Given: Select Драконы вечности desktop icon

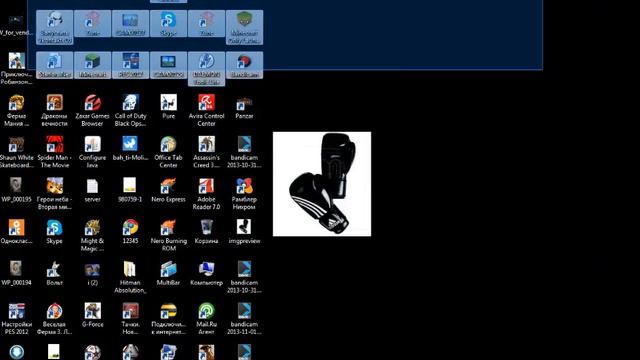Looking at the screenshot, I should (54, 111).
